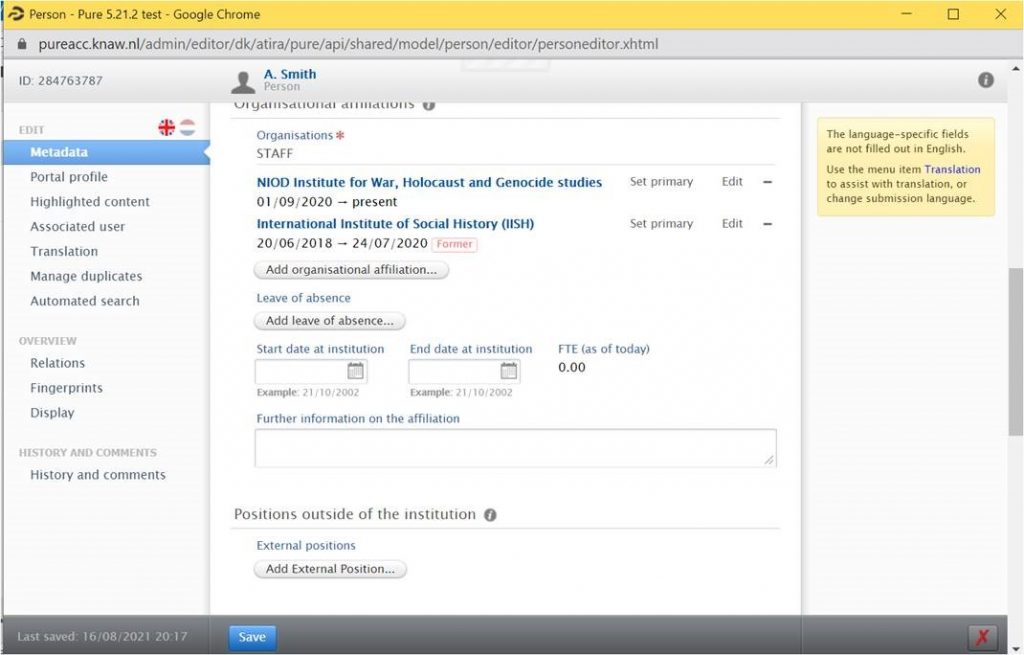This screenshot has width=1024, height=655.
Task: Open Manage duplicates in sidebar
Action: click(x=86, y=276)
